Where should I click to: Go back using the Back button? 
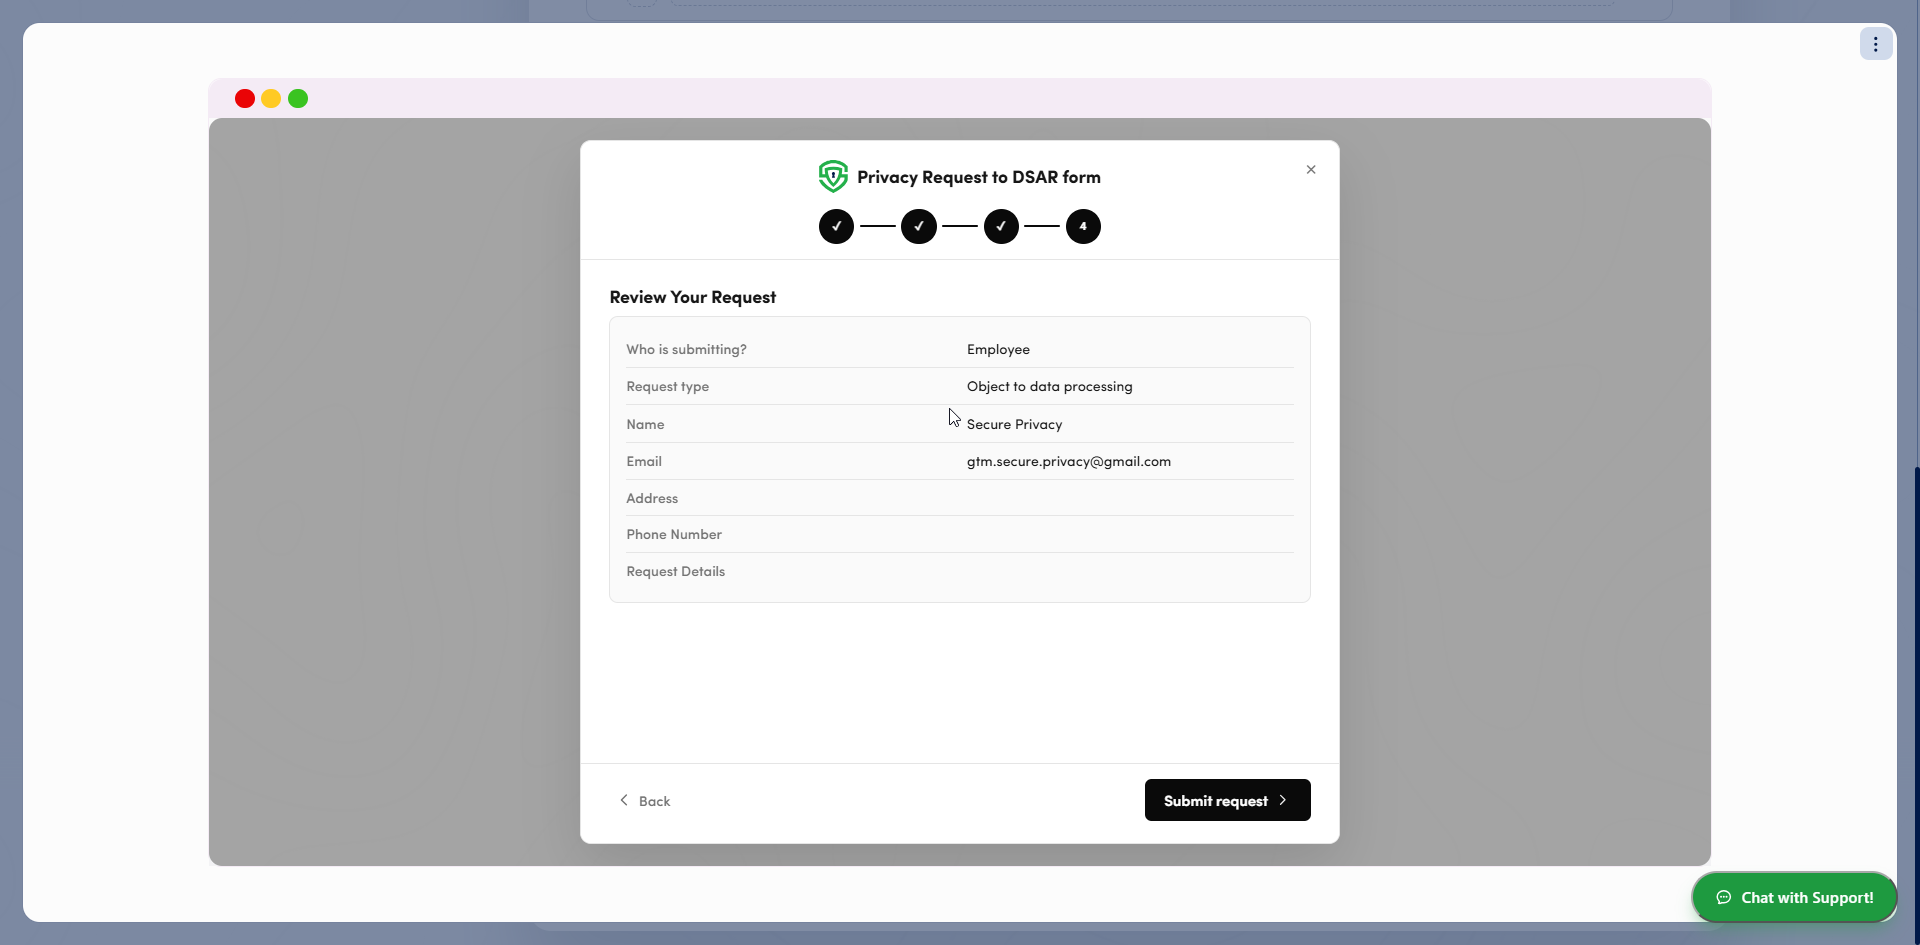(x=645, y=801)
